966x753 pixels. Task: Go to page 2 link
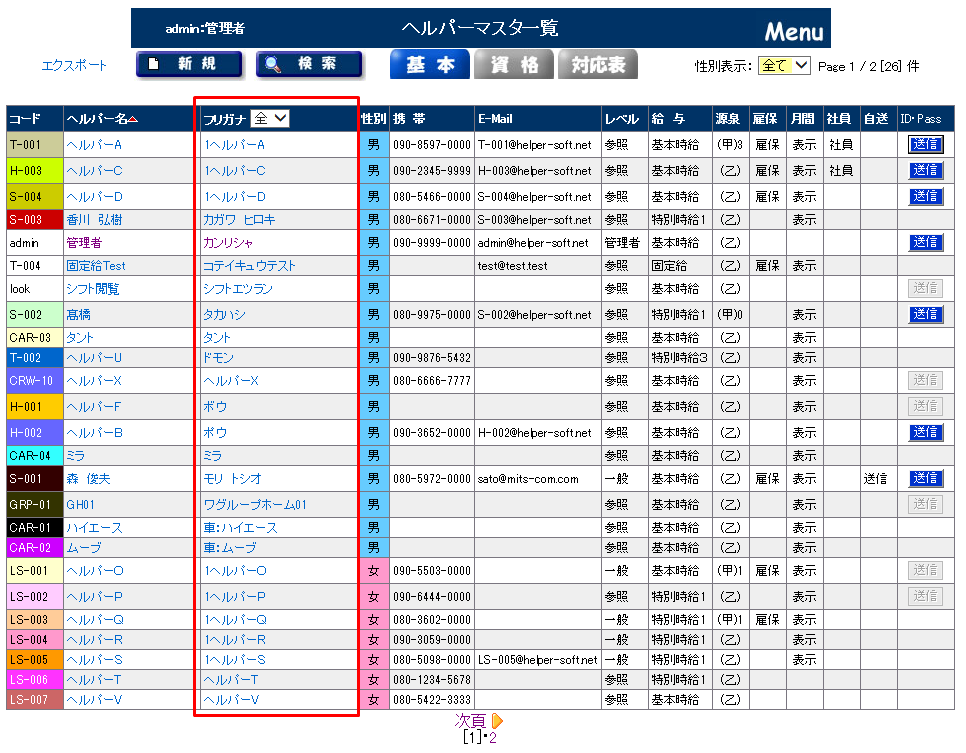(x=492, y=738)
